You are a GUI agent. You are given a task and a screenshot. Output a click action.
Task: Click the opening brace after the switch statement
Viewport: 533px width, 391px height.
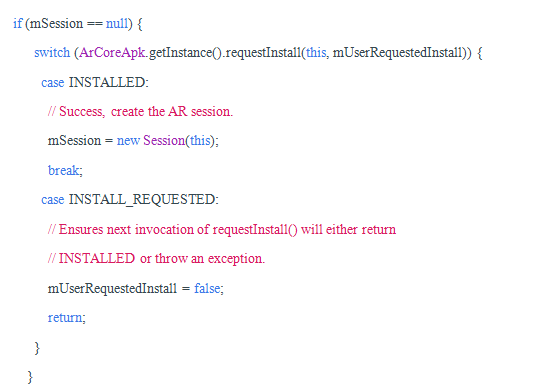tap(480, 53)
